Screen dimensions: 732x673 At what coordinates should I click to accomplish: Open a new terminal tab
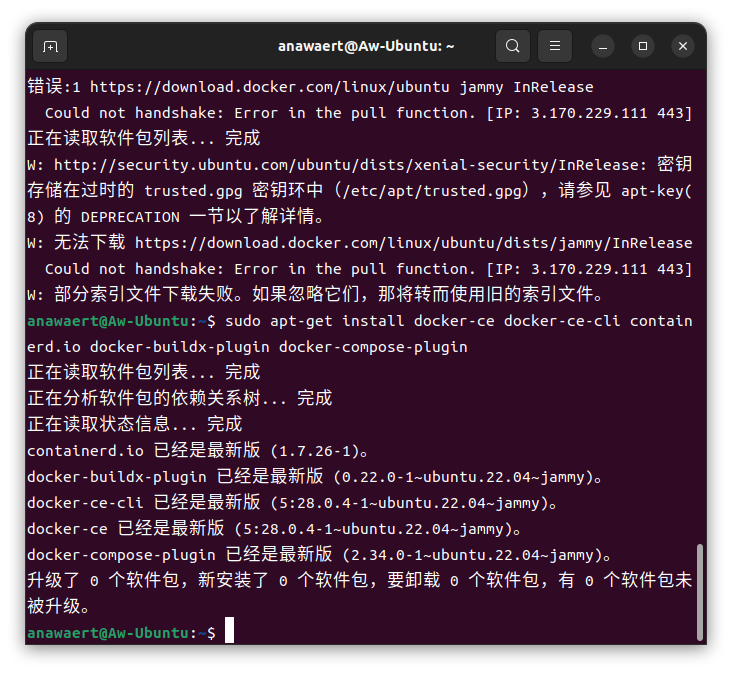tap(50, 46)
